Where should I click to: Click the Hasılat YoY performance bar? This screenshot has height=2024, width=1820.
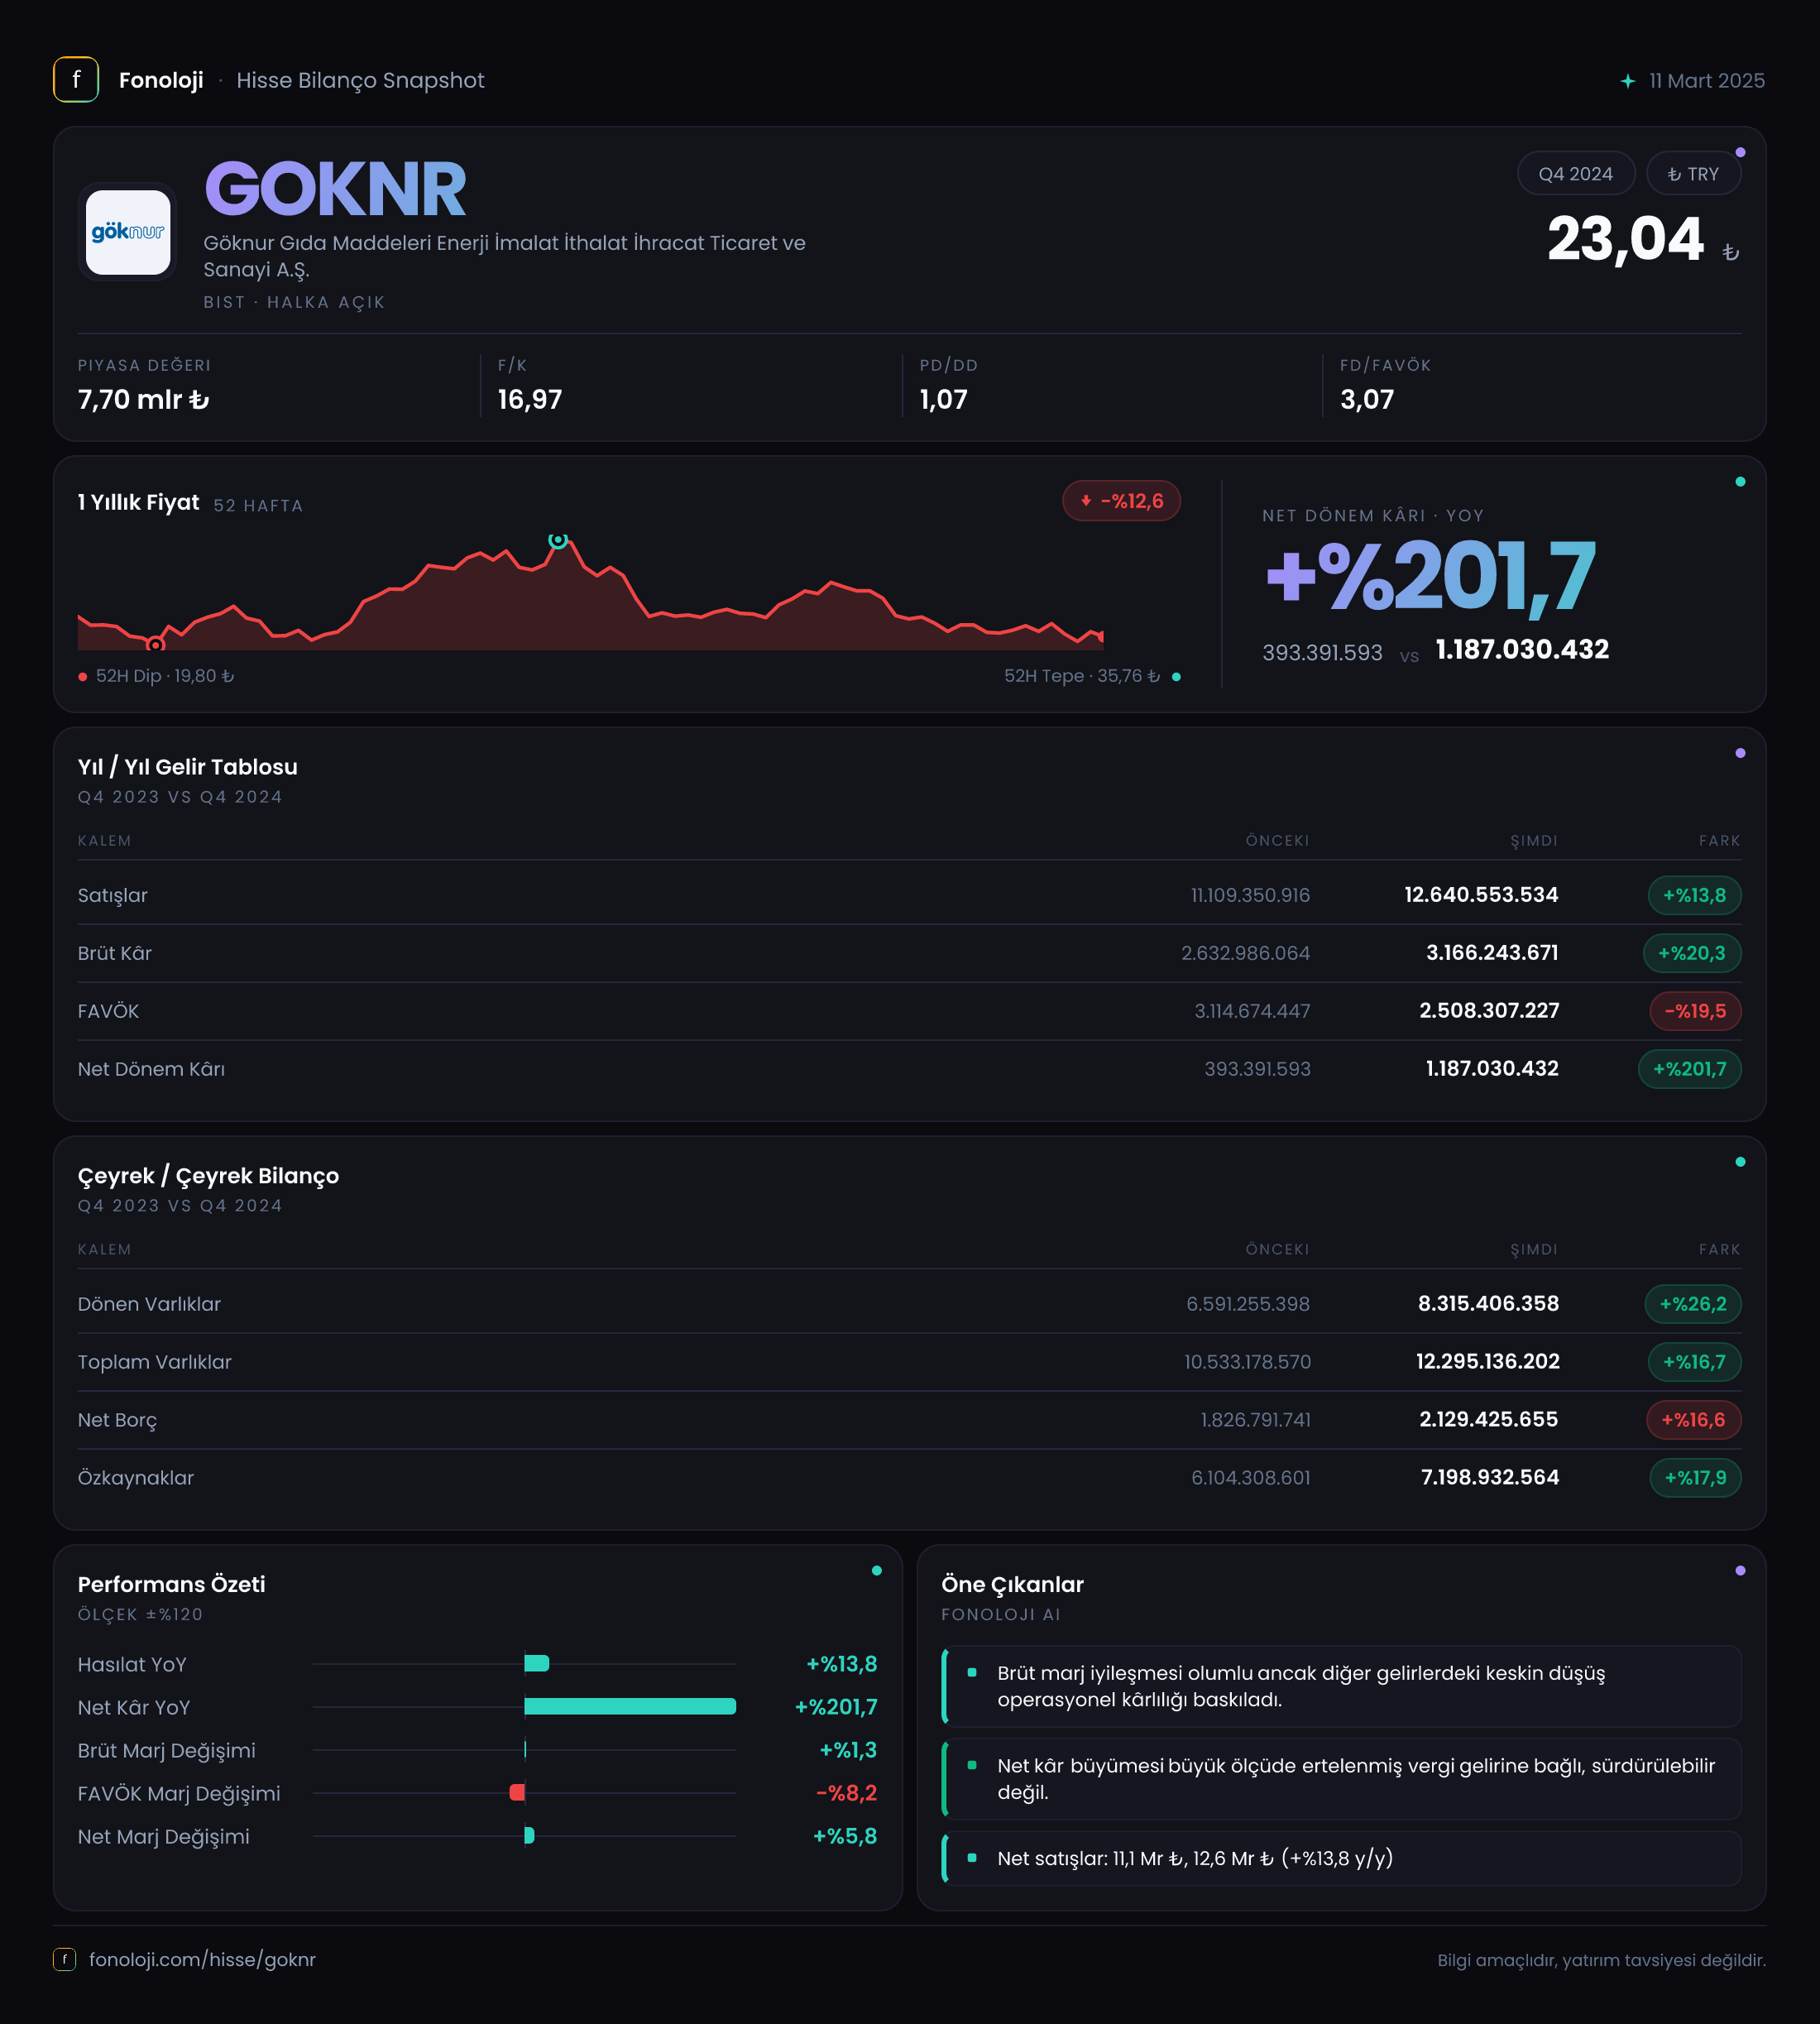click(536, 1663)
